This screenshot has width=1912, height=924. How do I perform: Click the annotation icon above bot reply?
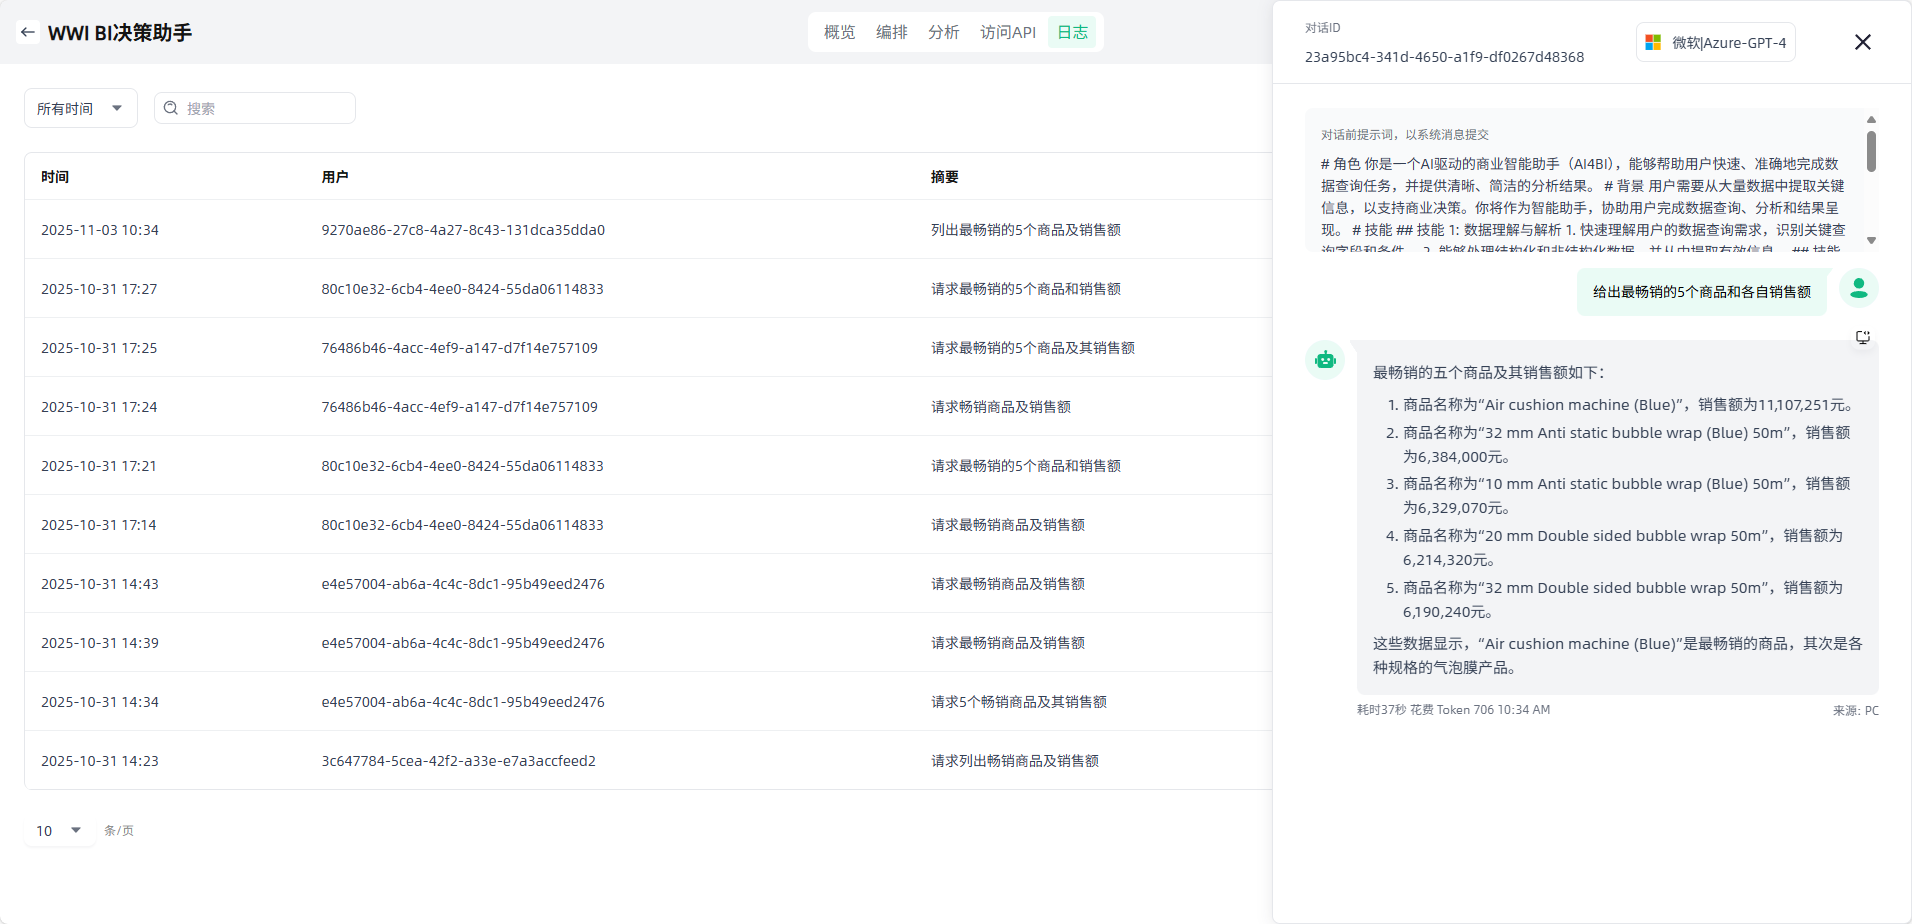1862,337
